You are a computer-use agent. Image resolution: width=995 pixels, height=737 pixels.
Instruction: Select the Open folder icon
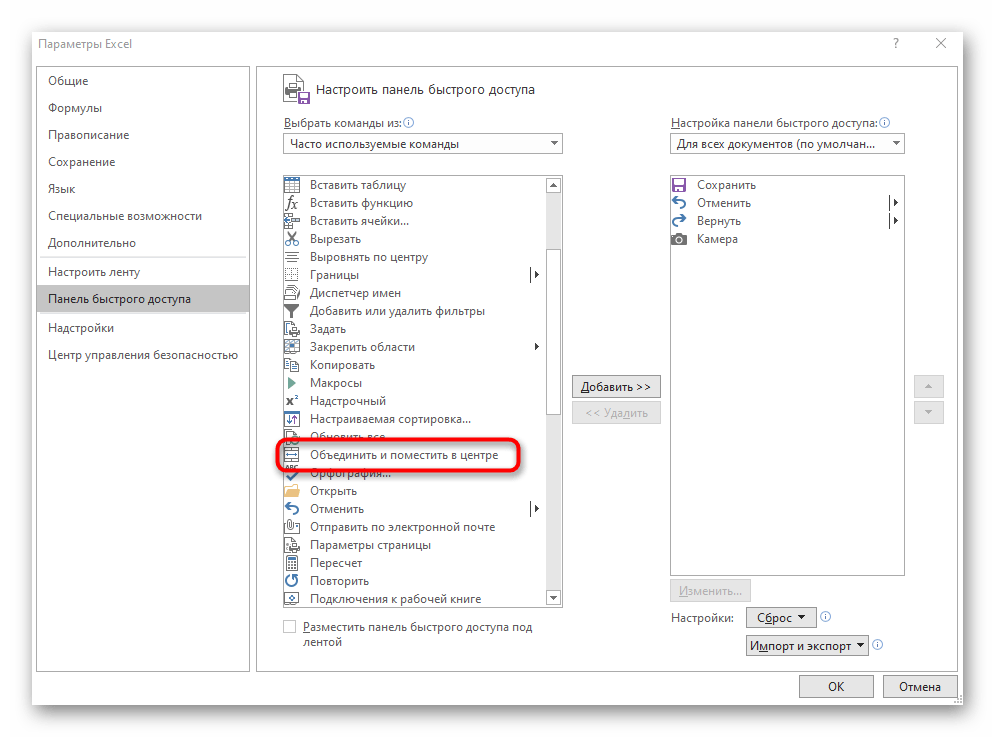pos(292,491)
